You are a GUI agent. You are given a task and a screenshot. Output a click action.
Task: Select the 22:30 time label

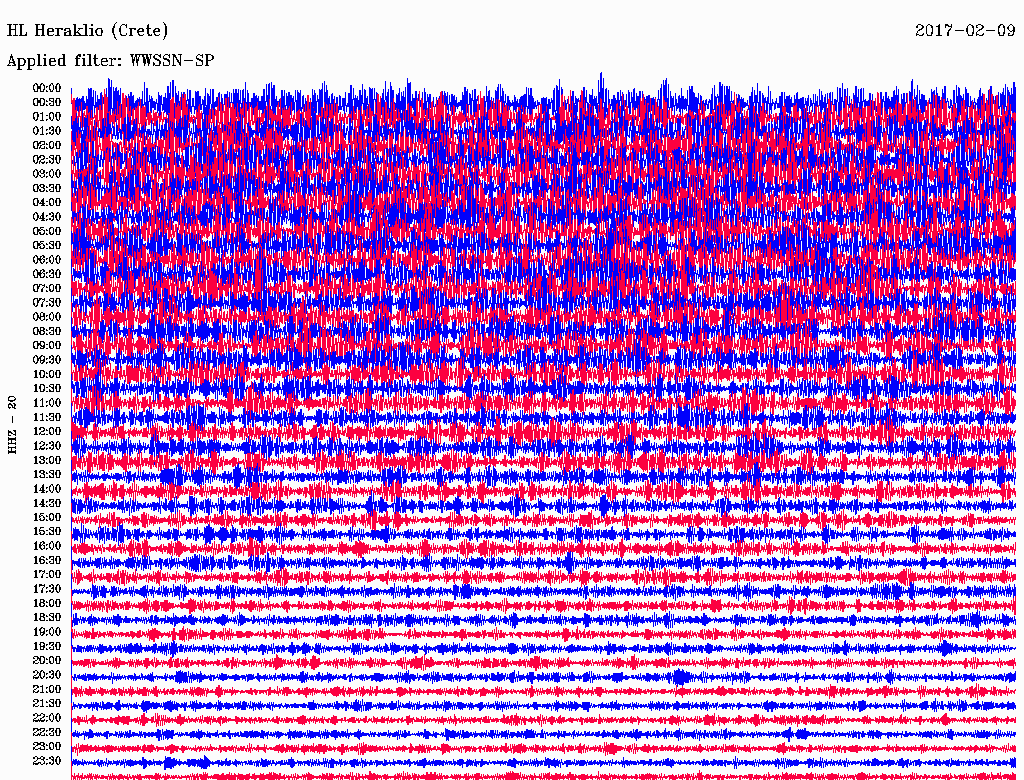point(47,732)
